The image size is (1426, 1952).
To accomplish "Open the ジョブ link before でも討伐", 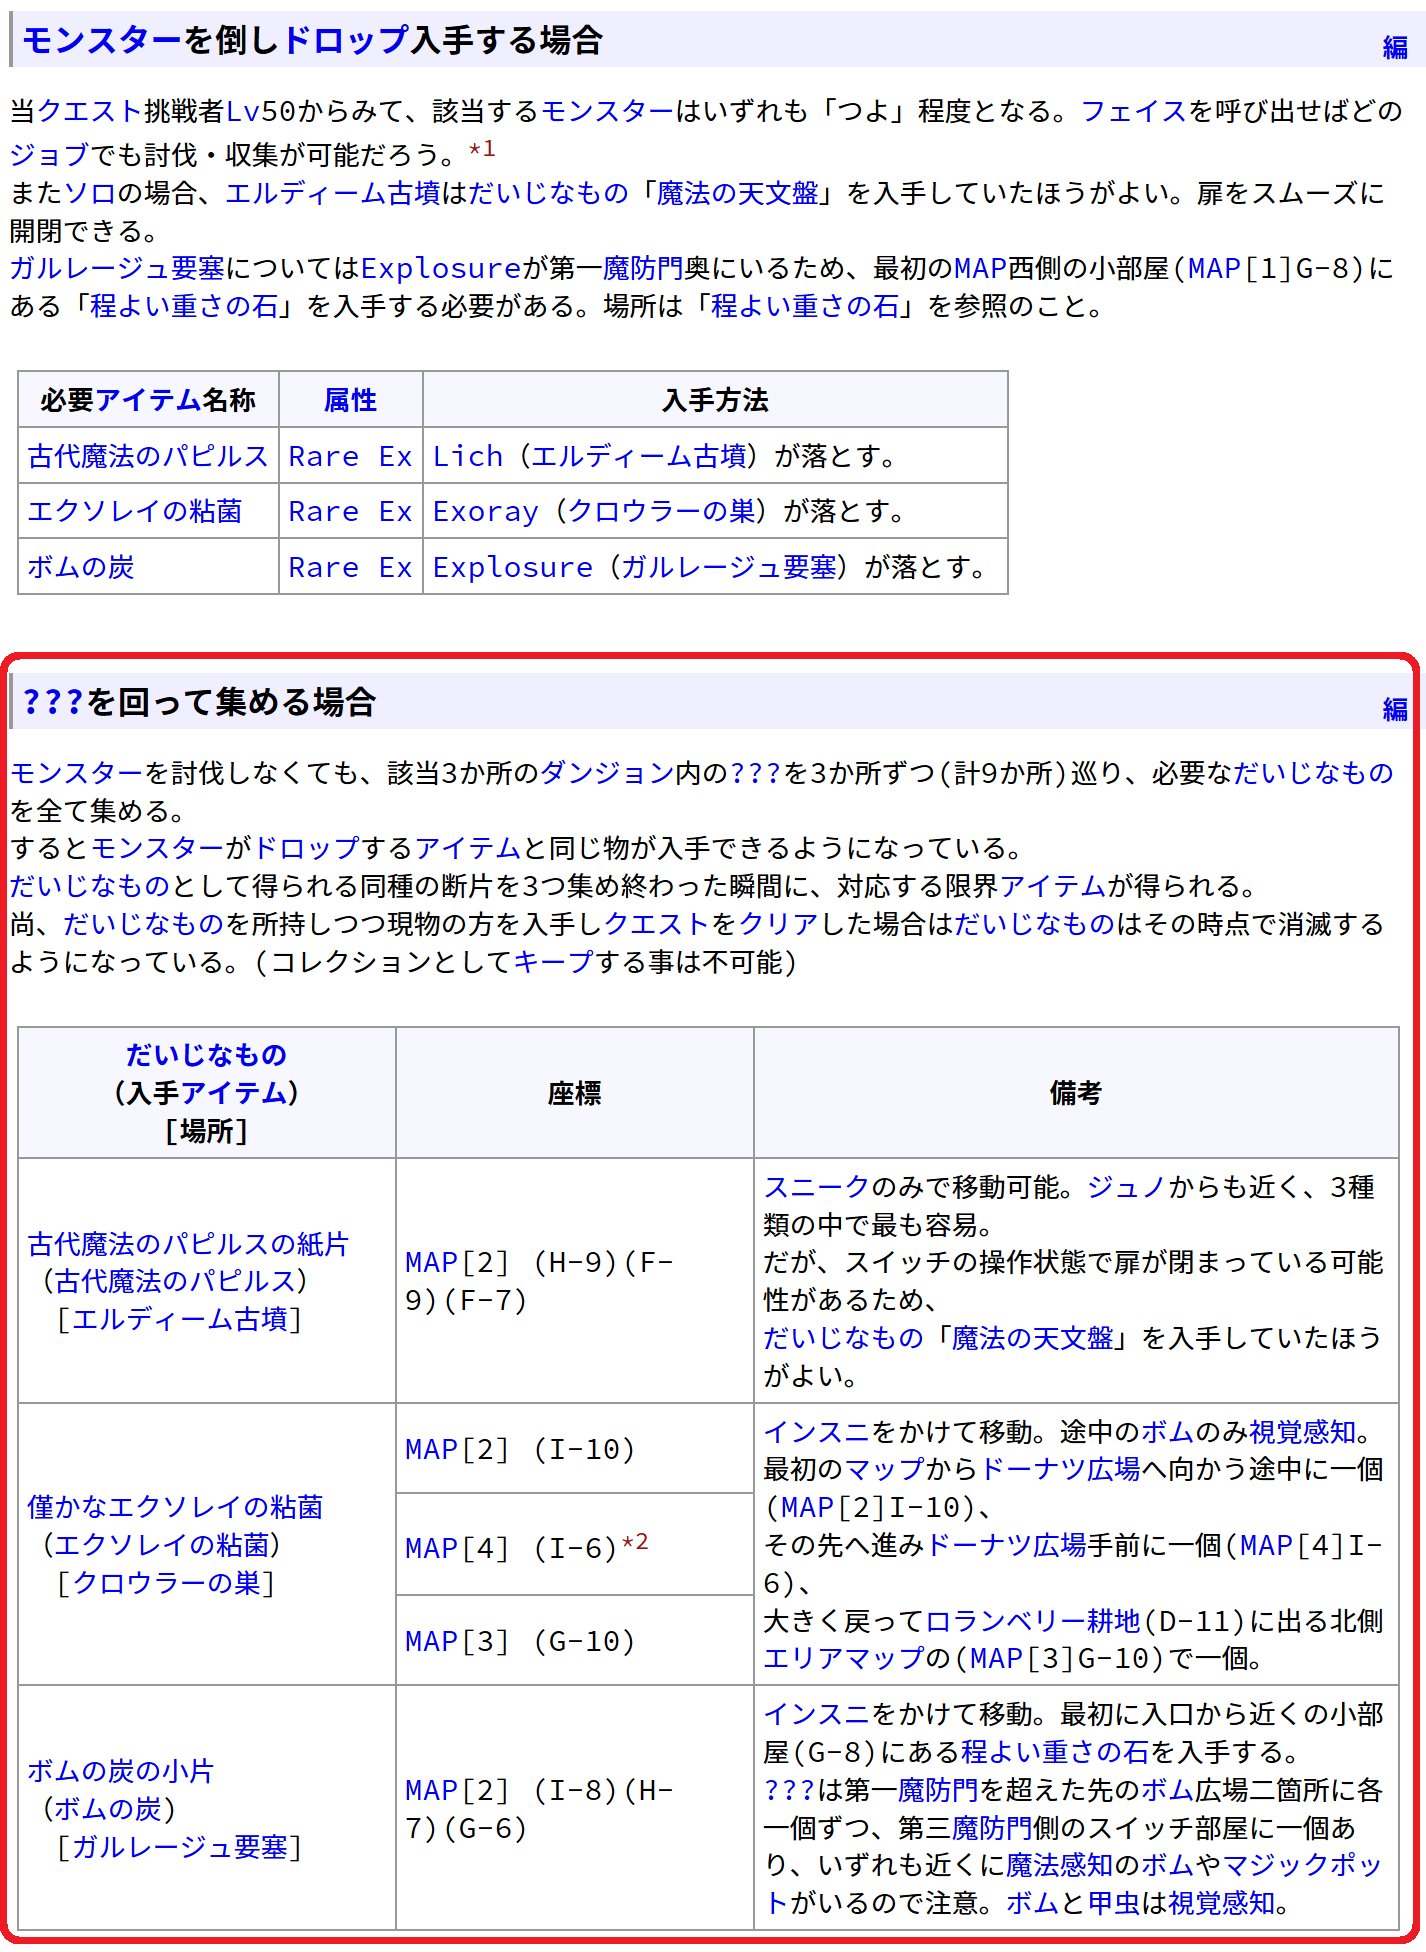I will coord(49,154).
